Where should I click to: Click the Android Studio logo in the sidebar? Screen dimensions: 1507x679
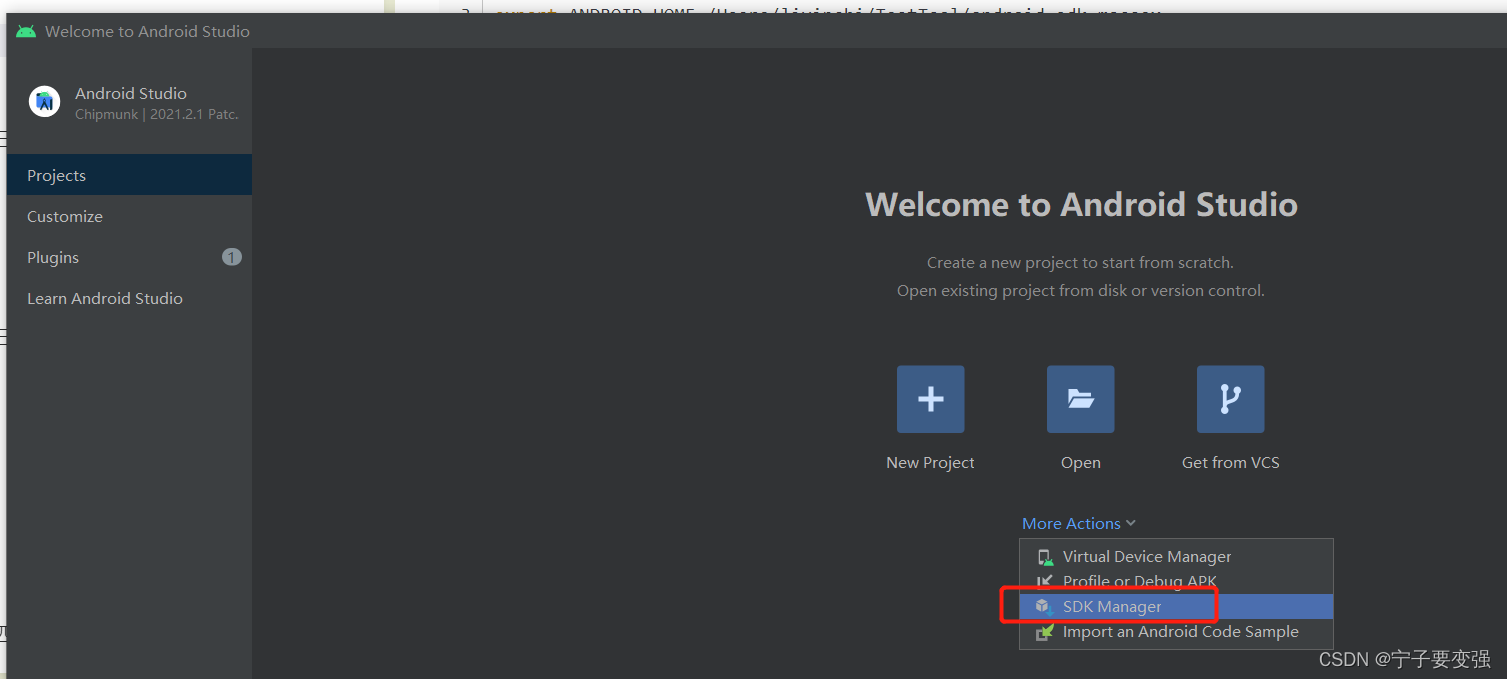(44, 101)
